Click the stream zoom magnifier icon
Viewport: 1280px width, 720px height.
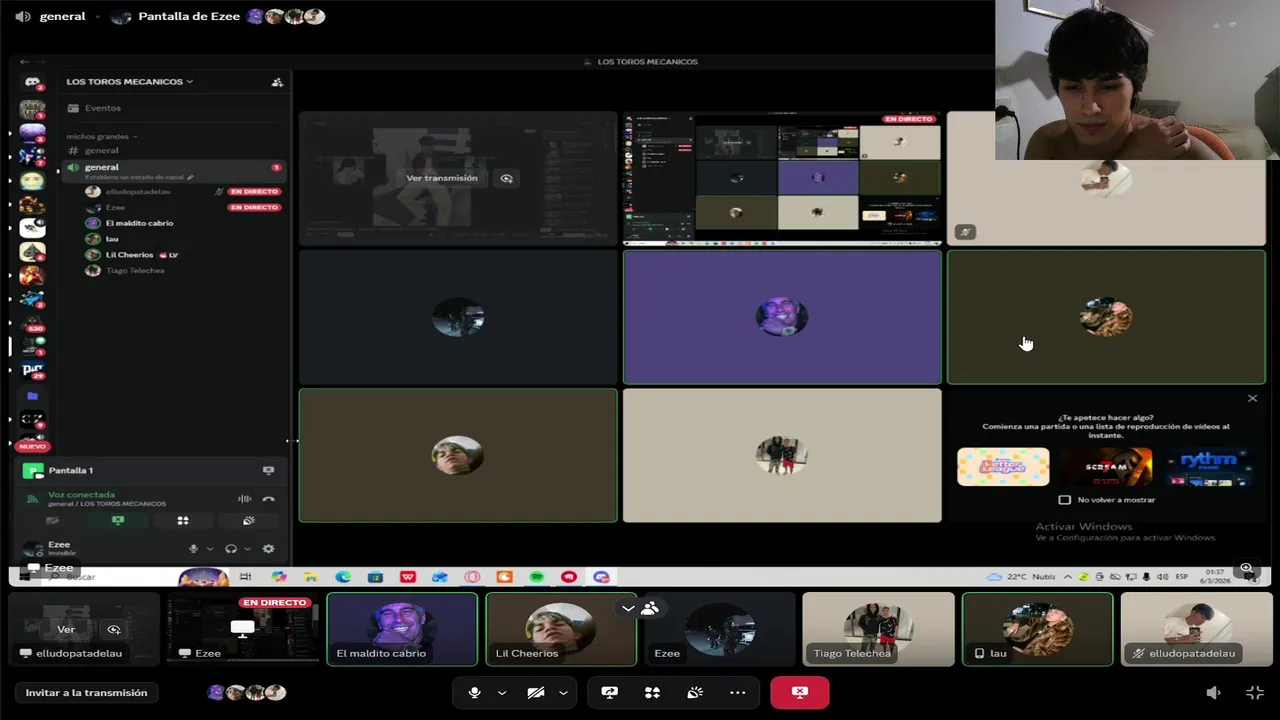tap(1246, 568)
